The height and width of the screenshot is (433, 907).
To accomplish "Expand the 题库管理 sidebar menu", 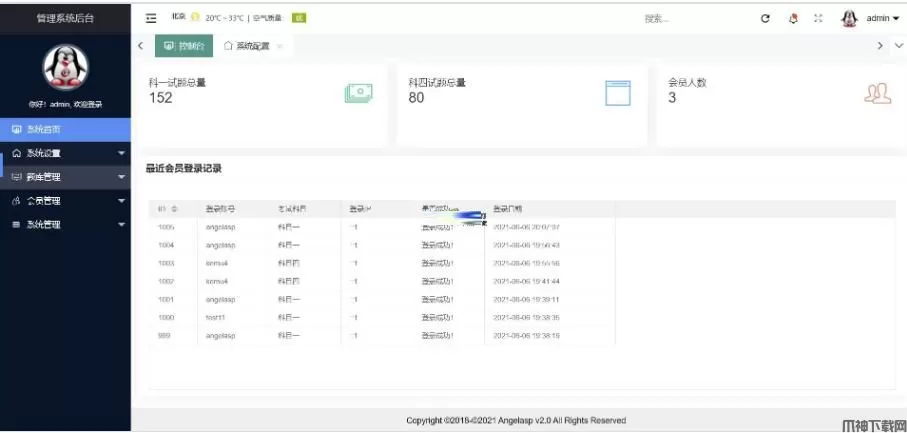I will coord(65,177).
